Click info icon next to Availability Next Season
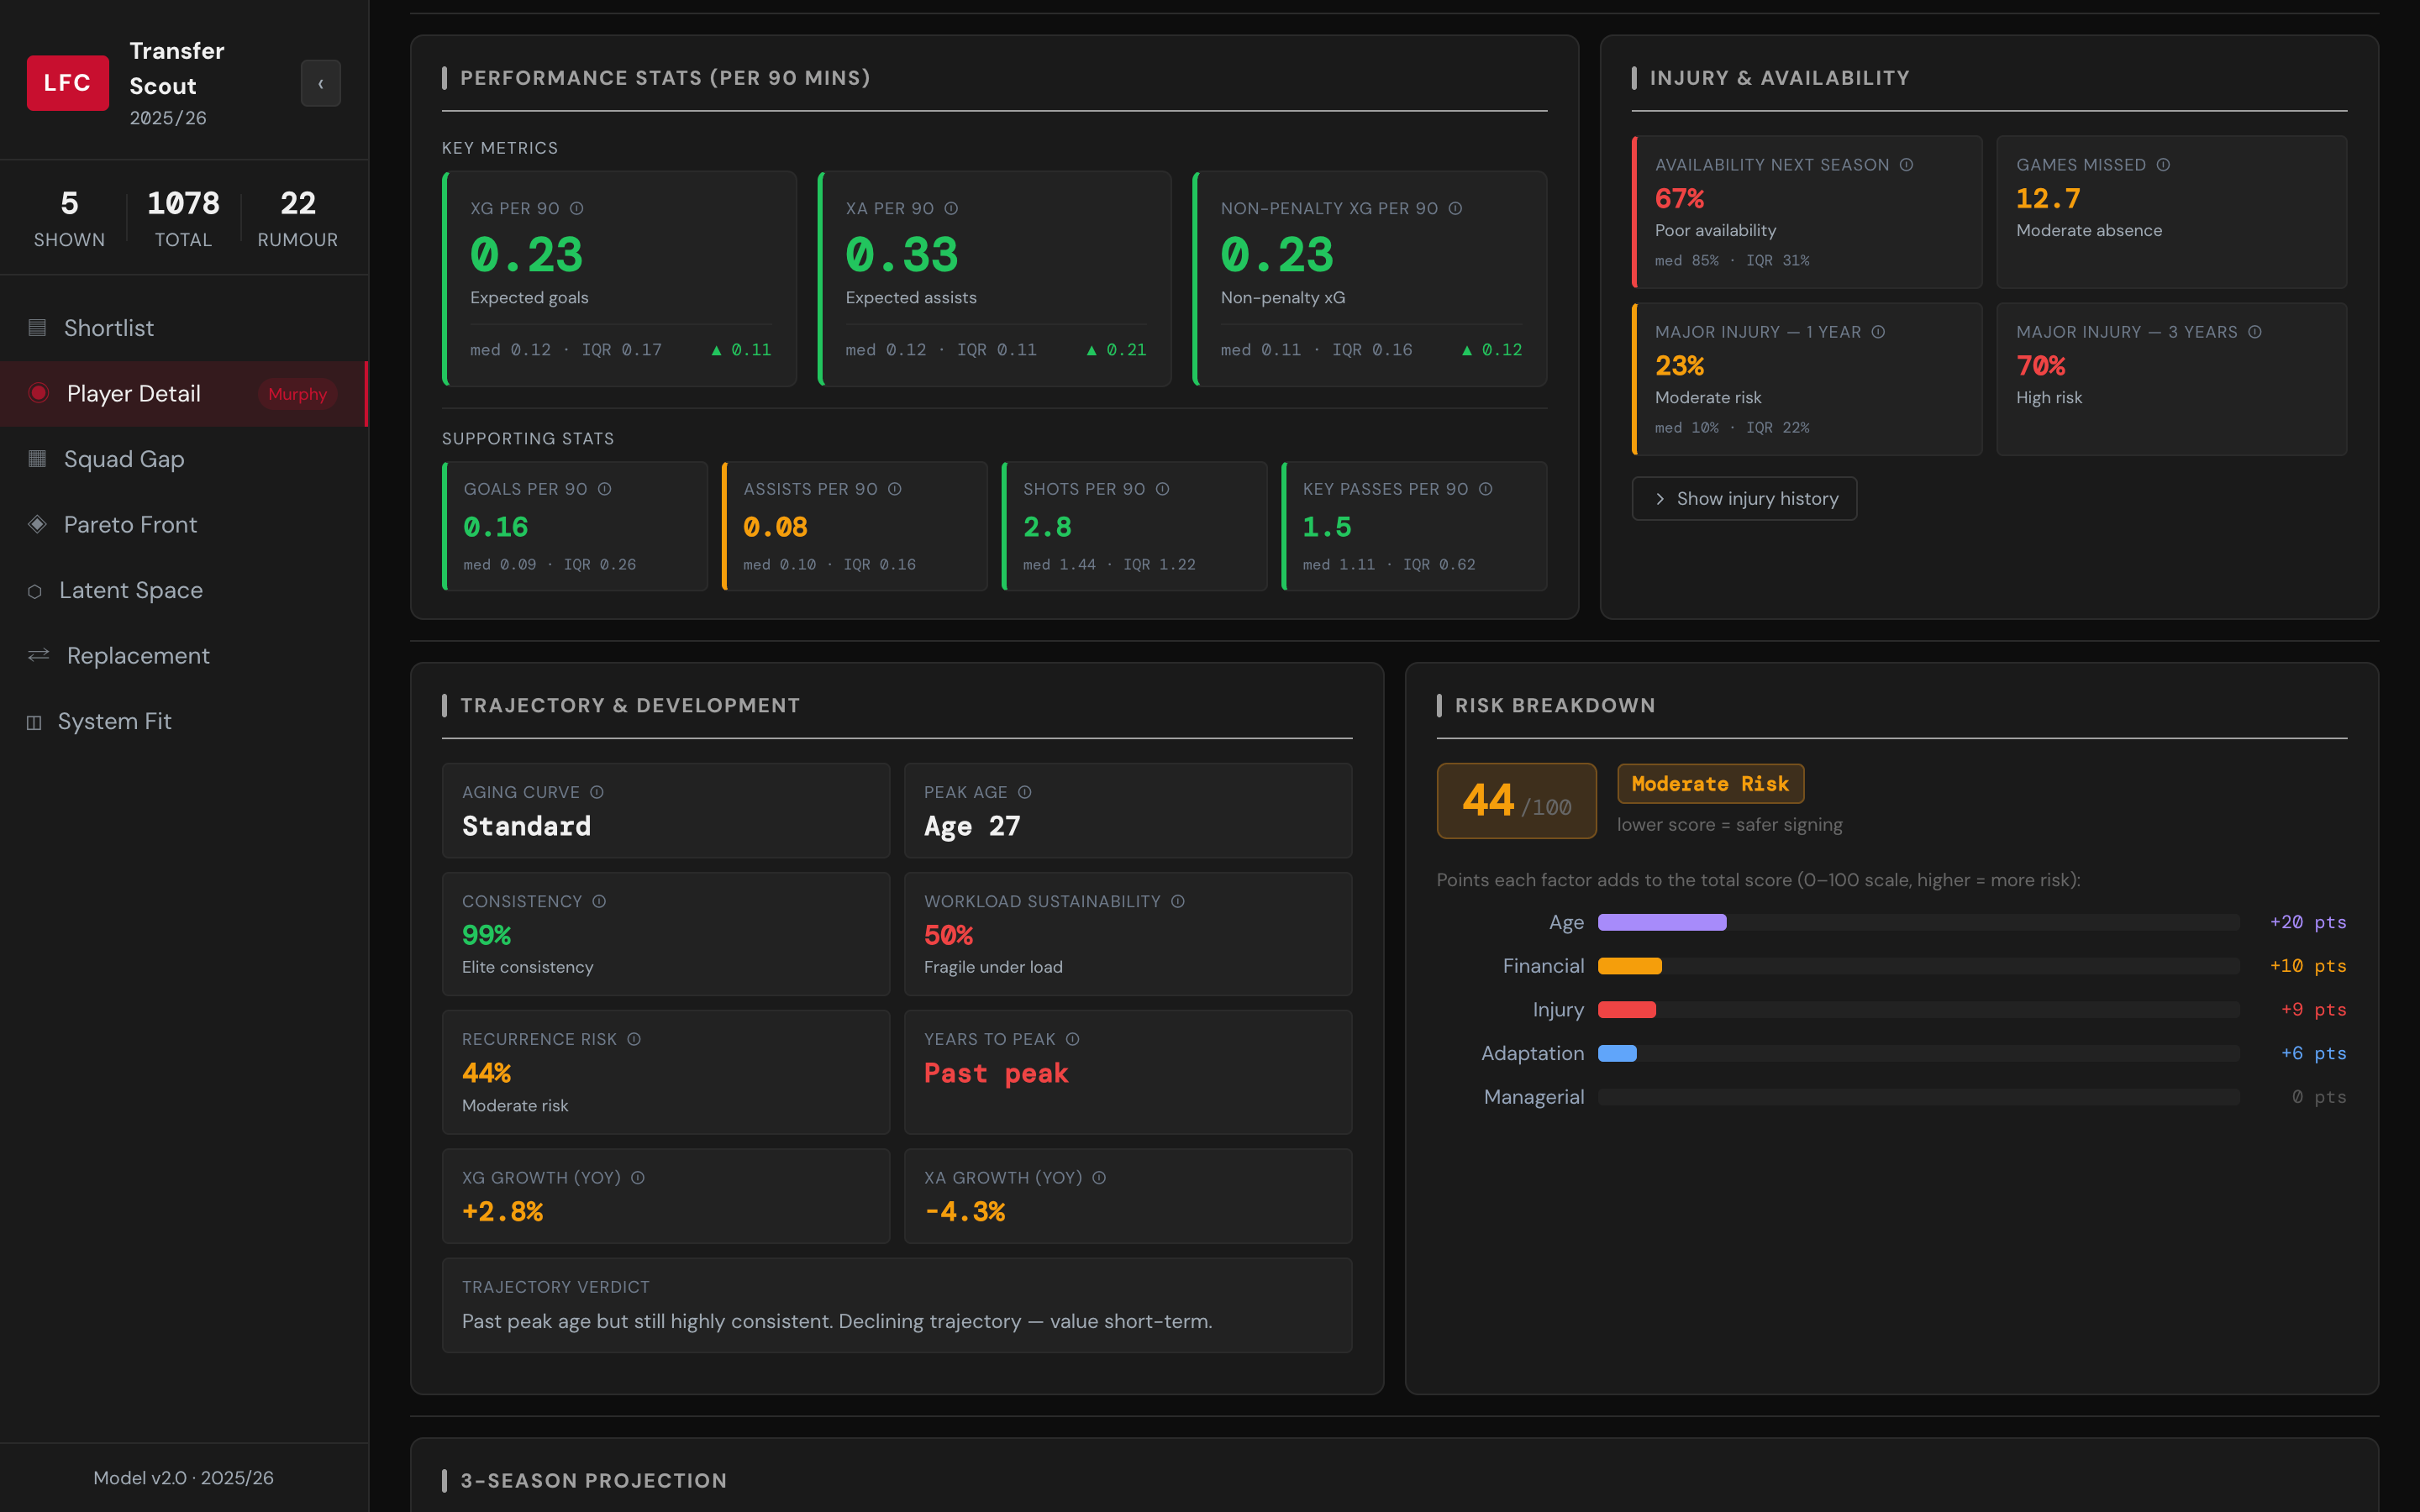The image size is (2420, 1512). point(1906,164)
